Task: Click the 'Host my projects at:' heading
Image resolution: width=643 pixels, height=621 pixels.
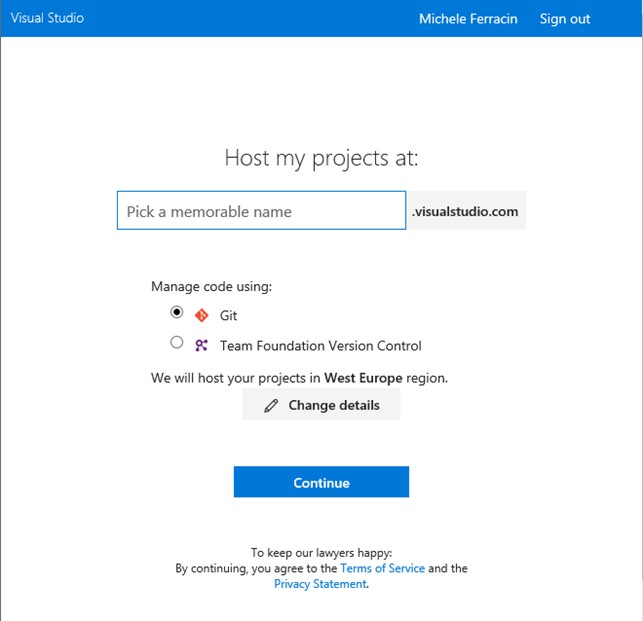Action: [321, 158]
